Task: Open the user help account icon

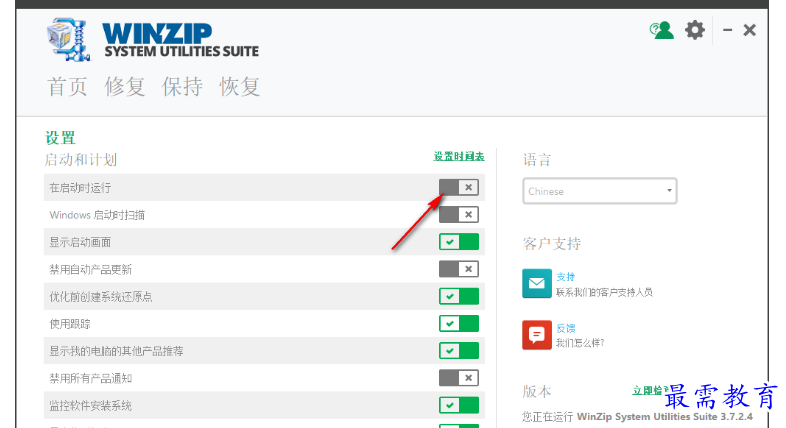Action: click(661, 30)
